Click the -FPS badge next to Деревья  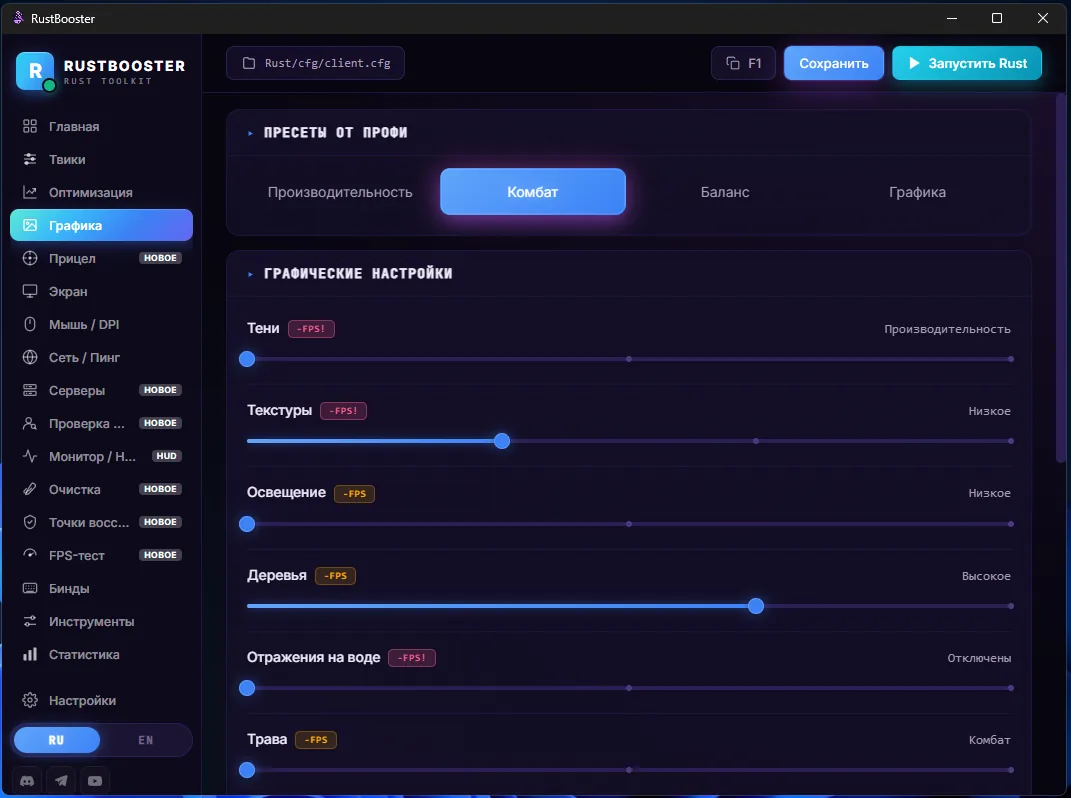pos(335,576)
